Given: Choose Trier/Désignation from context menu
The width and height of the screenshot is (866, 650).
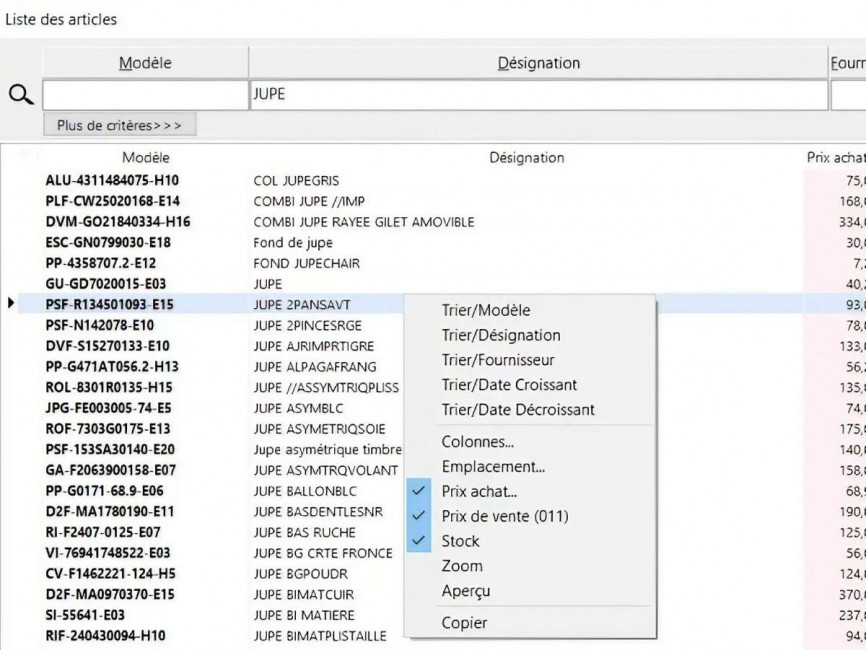Looking at the screenshot, I should 500,335.
